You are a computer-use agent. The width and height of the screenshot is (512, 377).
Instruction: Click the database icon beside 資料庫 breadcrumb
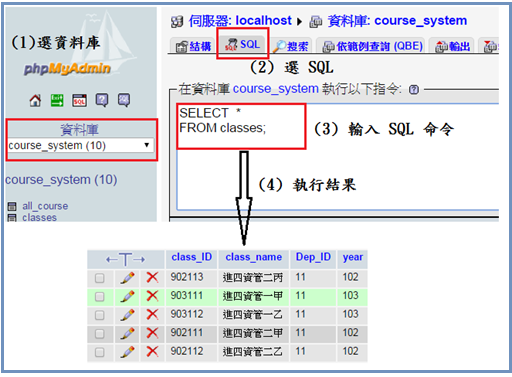tap(315, 22)
